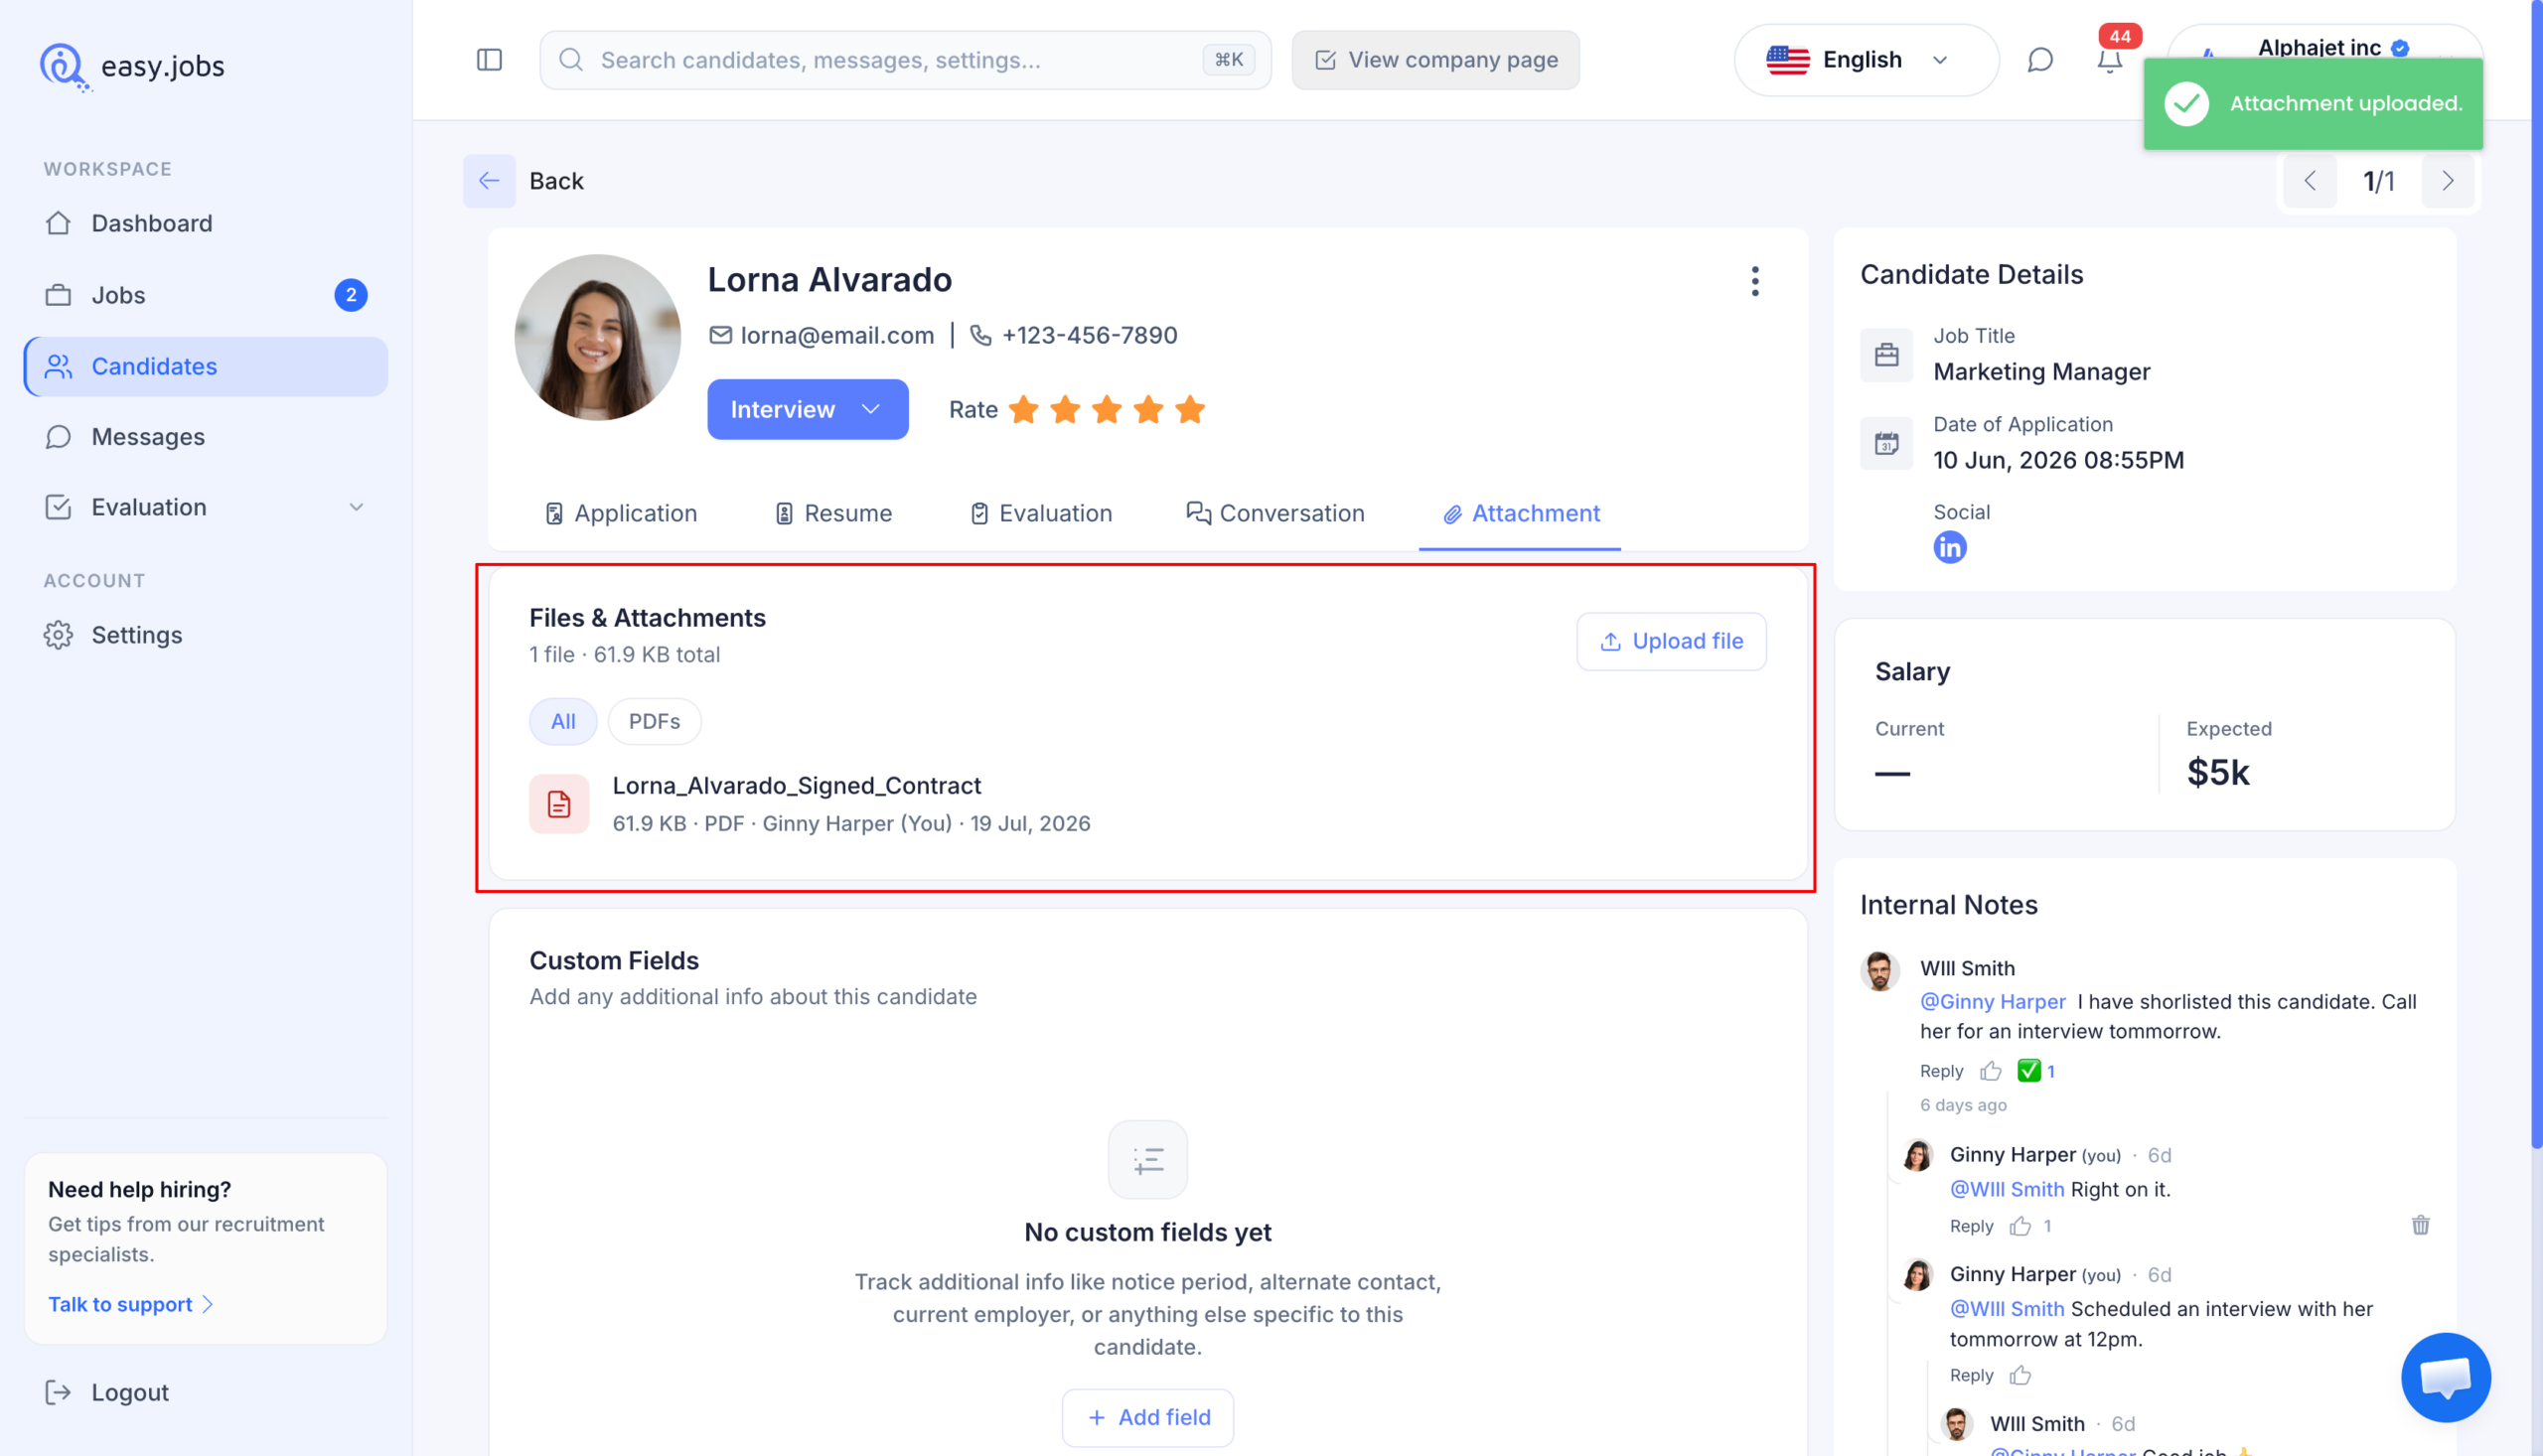Click the custom fields list icon
The height and width of the screenshot is (1456, 2543).
[x=1148, y=1160]
